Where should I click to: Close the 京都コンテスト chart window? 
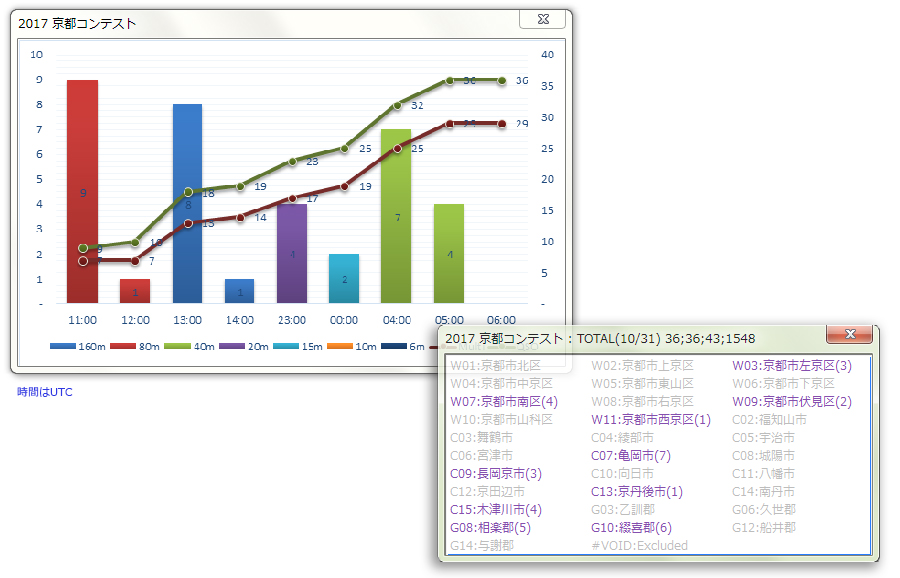543,20
